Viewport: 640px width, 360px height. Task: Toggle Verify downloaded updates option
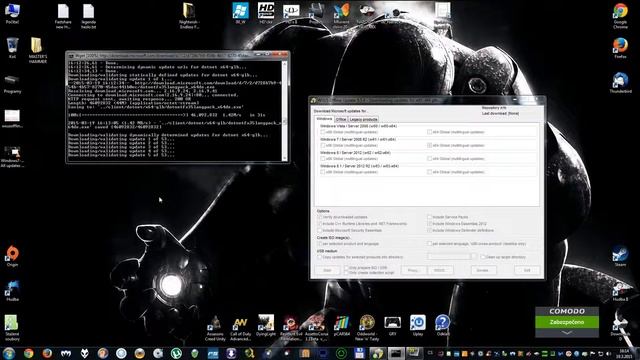click(320, 217)
